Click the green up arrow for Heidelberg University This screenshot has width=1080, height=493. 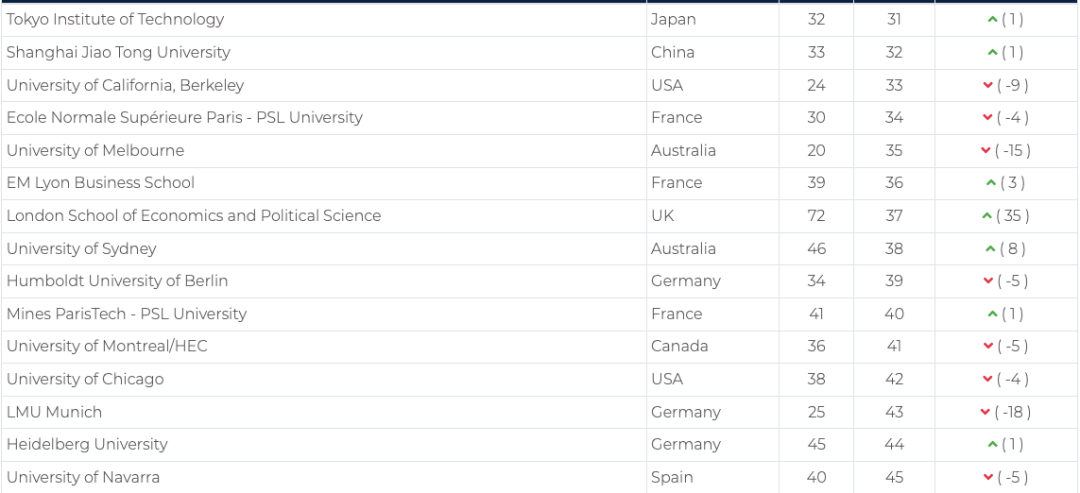tap(992, 445)
